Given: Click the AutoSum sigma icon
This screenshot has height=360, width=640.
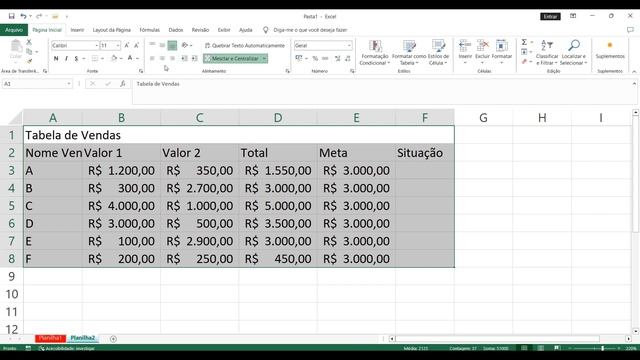Looking at the screenshot, I should click(x=524, y=42).
